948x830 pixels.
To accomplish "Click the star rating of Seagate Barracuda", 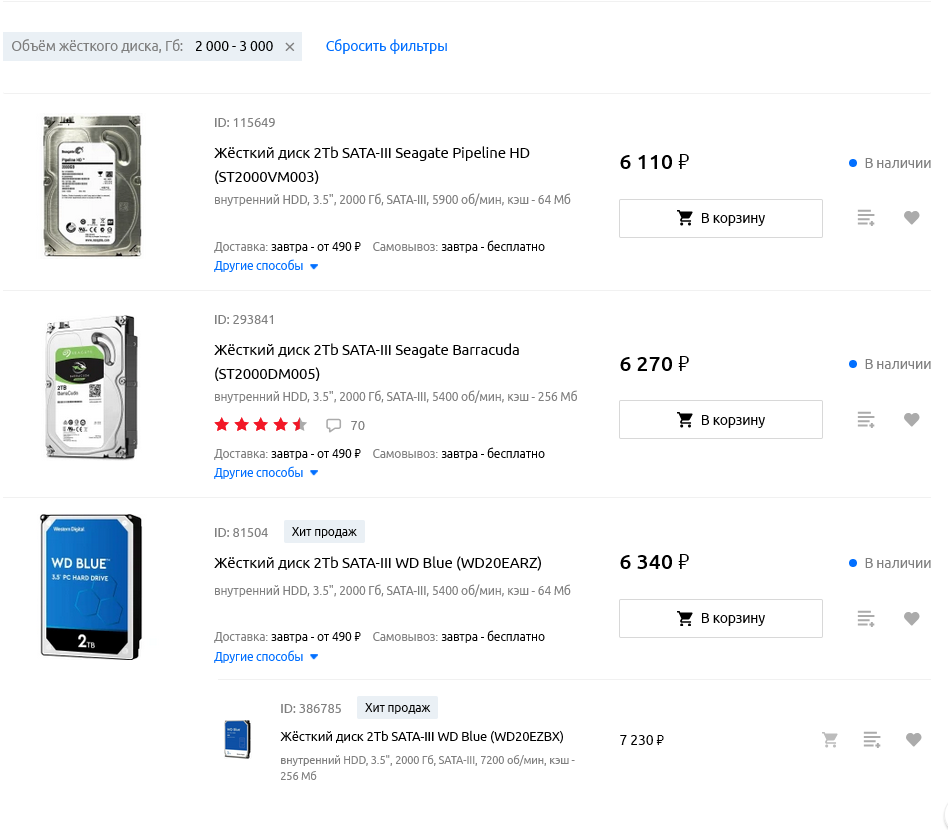I will 261,425.
